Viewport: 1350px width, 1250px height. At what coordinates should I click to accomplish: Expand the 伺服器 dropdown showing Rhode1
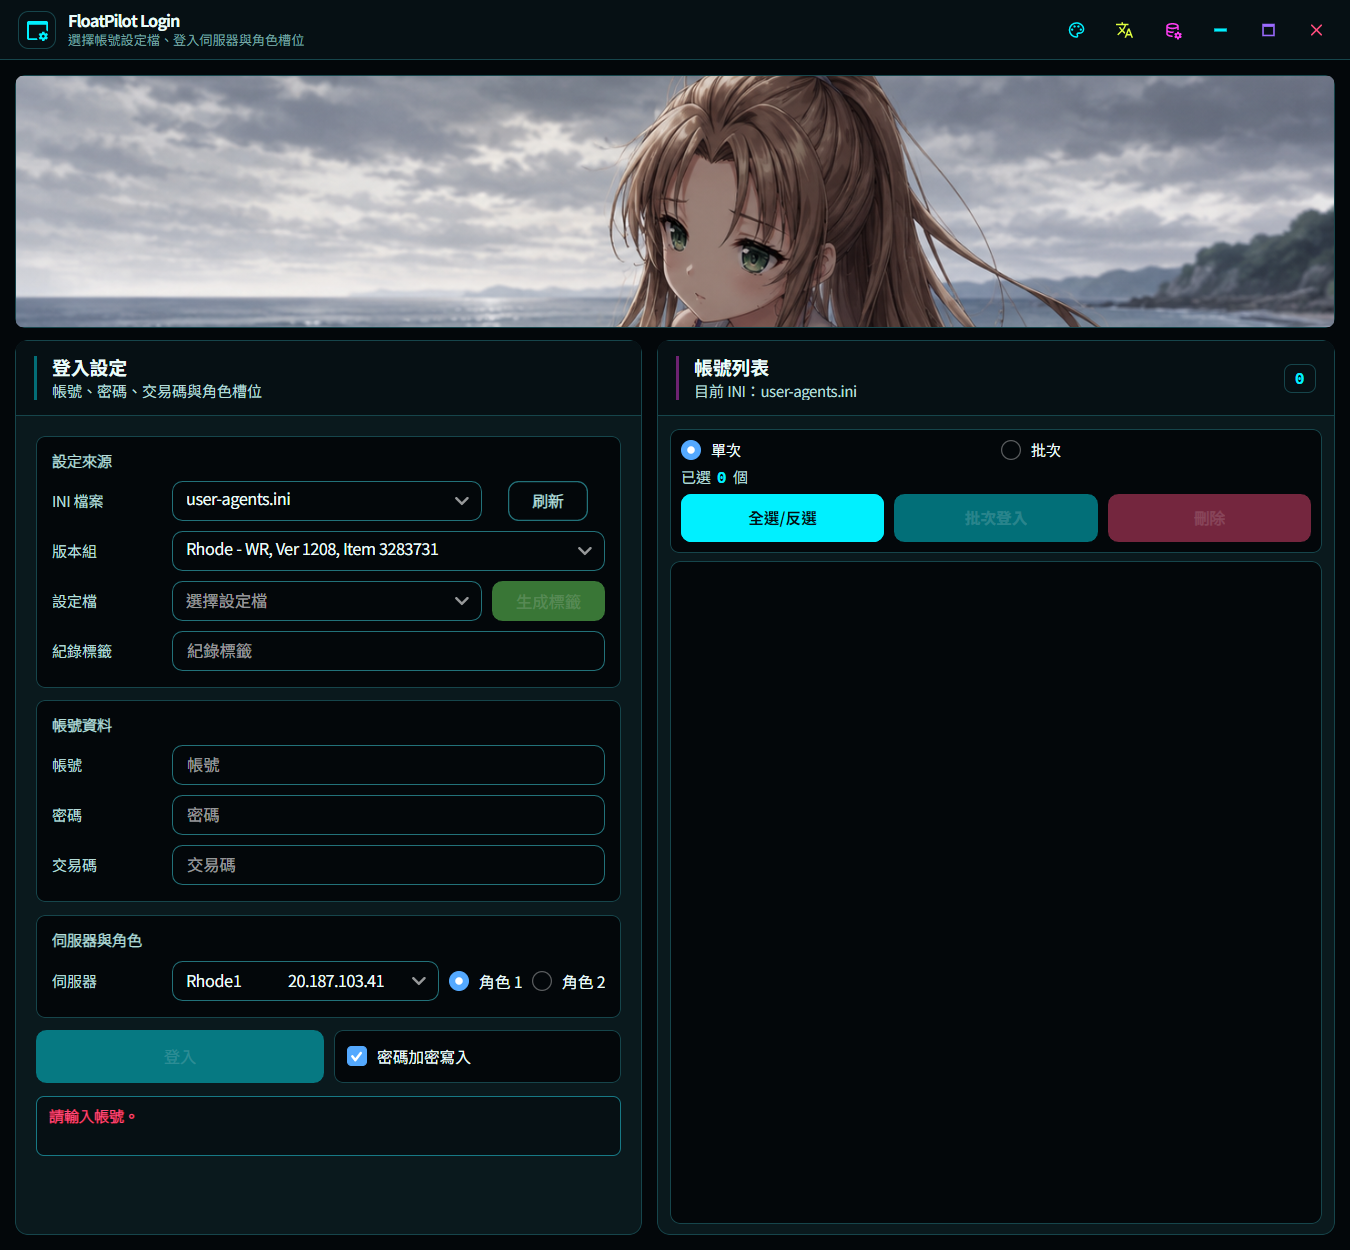click(x=305, y=981)
